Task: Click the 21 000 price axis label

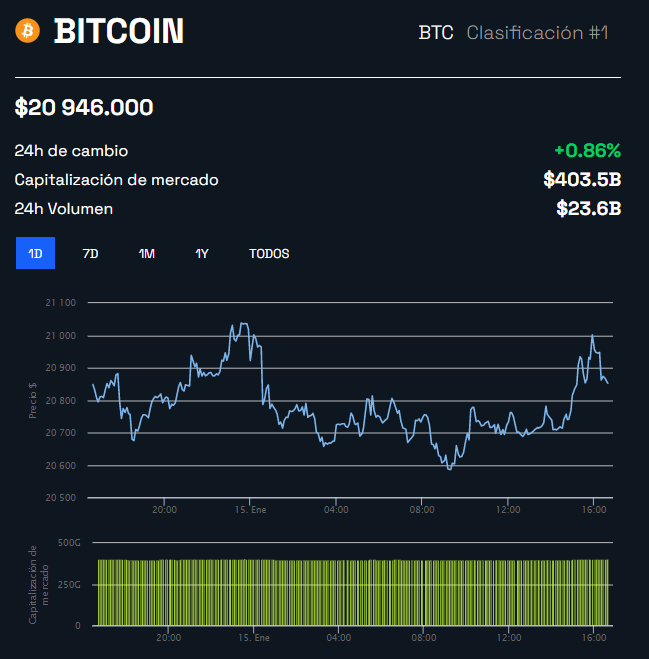Action: click(60, 336)
